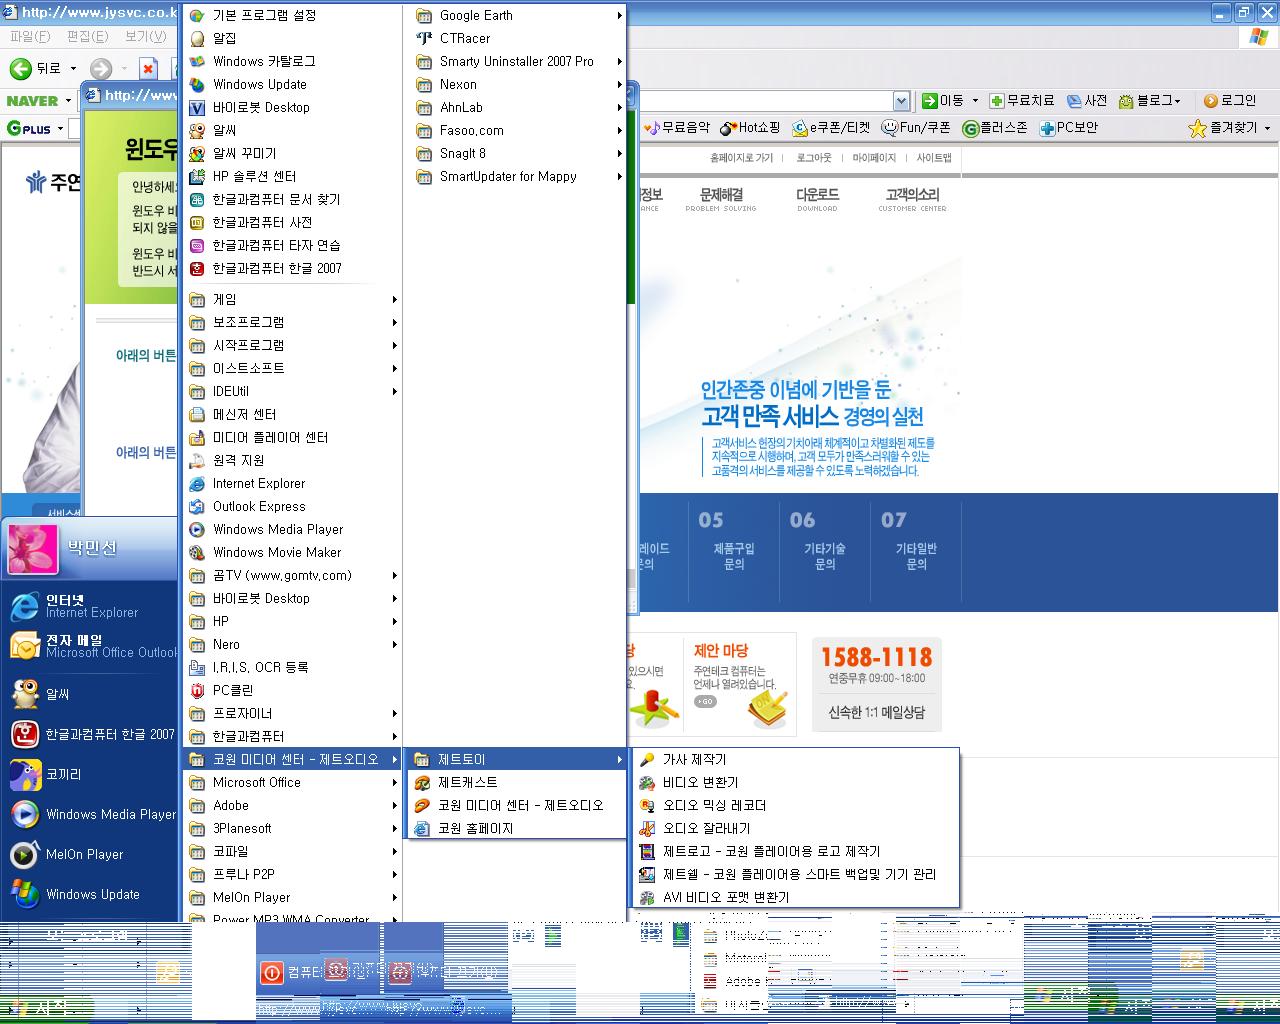Expand the 이스트소프트 submenu
The image size is (1280, 1024).
pyautogui.click(x=292, y=368)
